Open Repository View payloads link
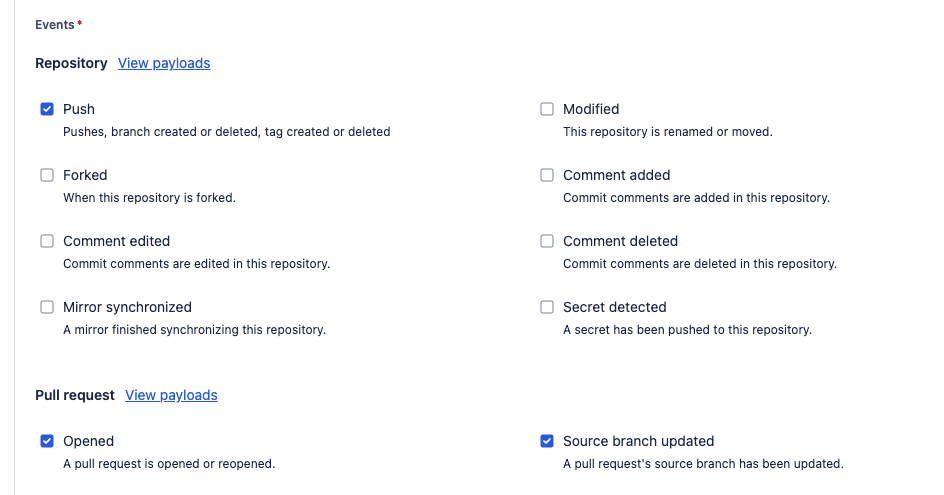This screenshot has width=944, height=495. (164, 63)
